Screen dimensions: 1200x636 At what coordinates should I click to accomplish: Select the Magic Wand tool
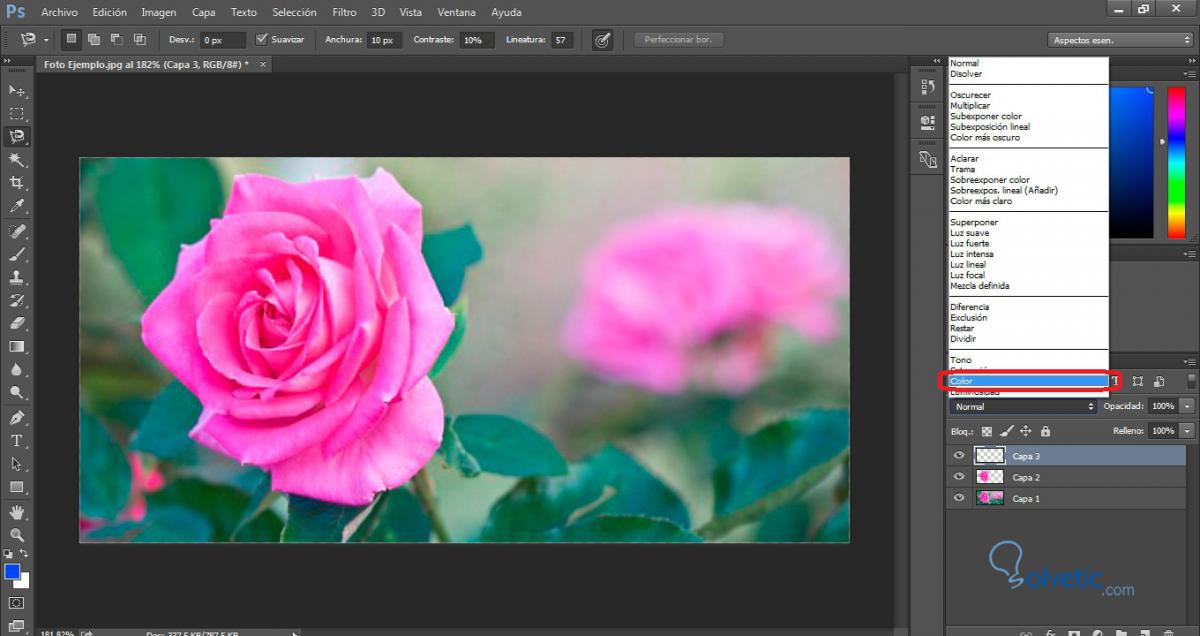pos(17,160)
